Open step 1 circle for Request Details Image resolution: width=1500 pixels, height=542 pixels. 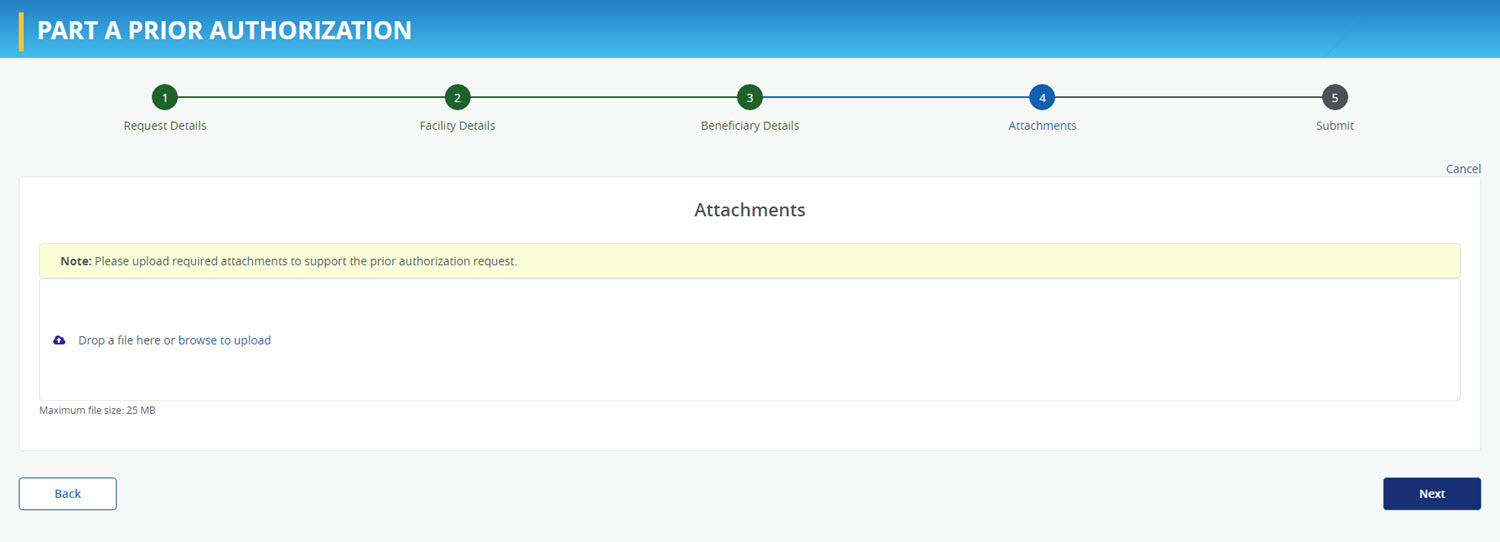pos(165,98)
